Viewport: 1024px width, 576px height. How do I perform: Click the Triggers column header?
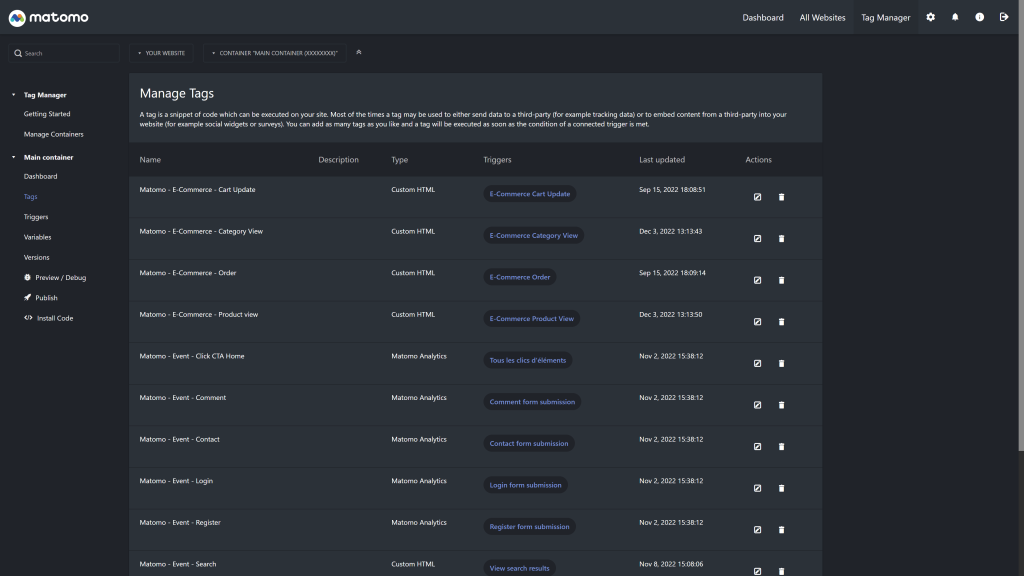coord(498,160)
